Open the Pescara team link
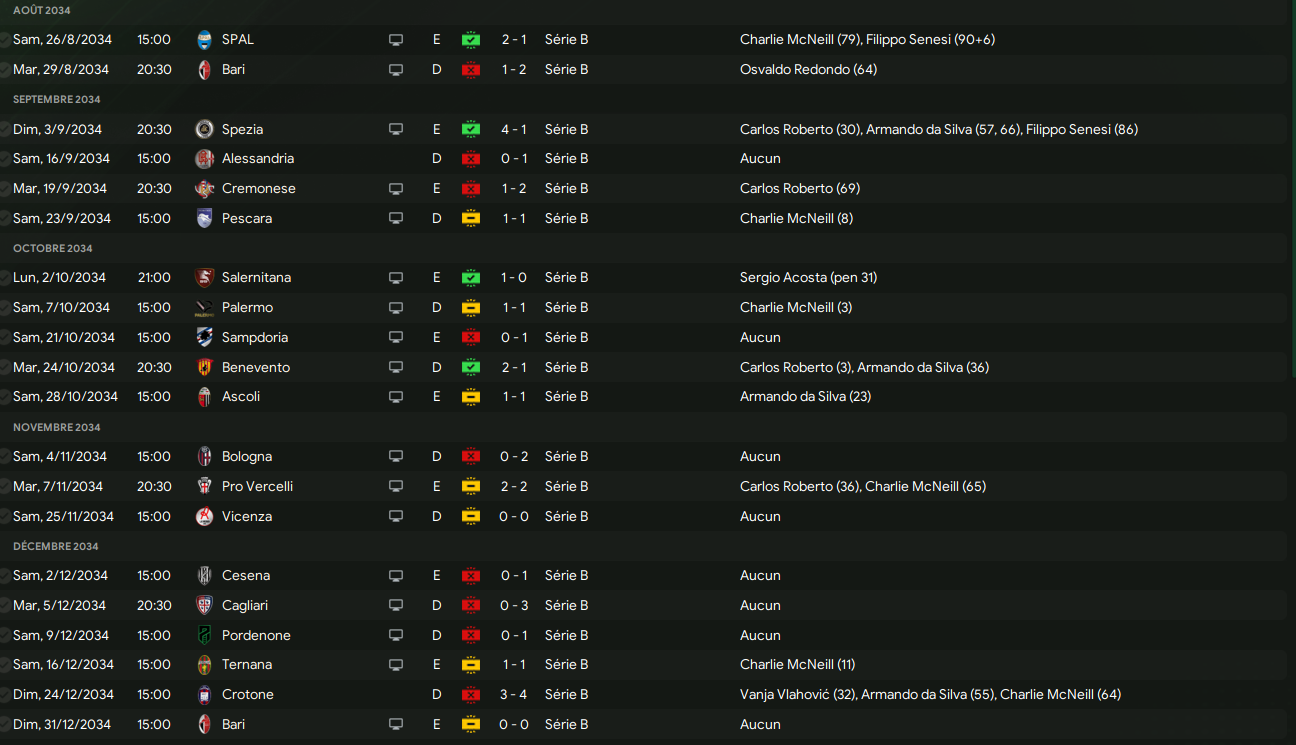 [247, 218]
